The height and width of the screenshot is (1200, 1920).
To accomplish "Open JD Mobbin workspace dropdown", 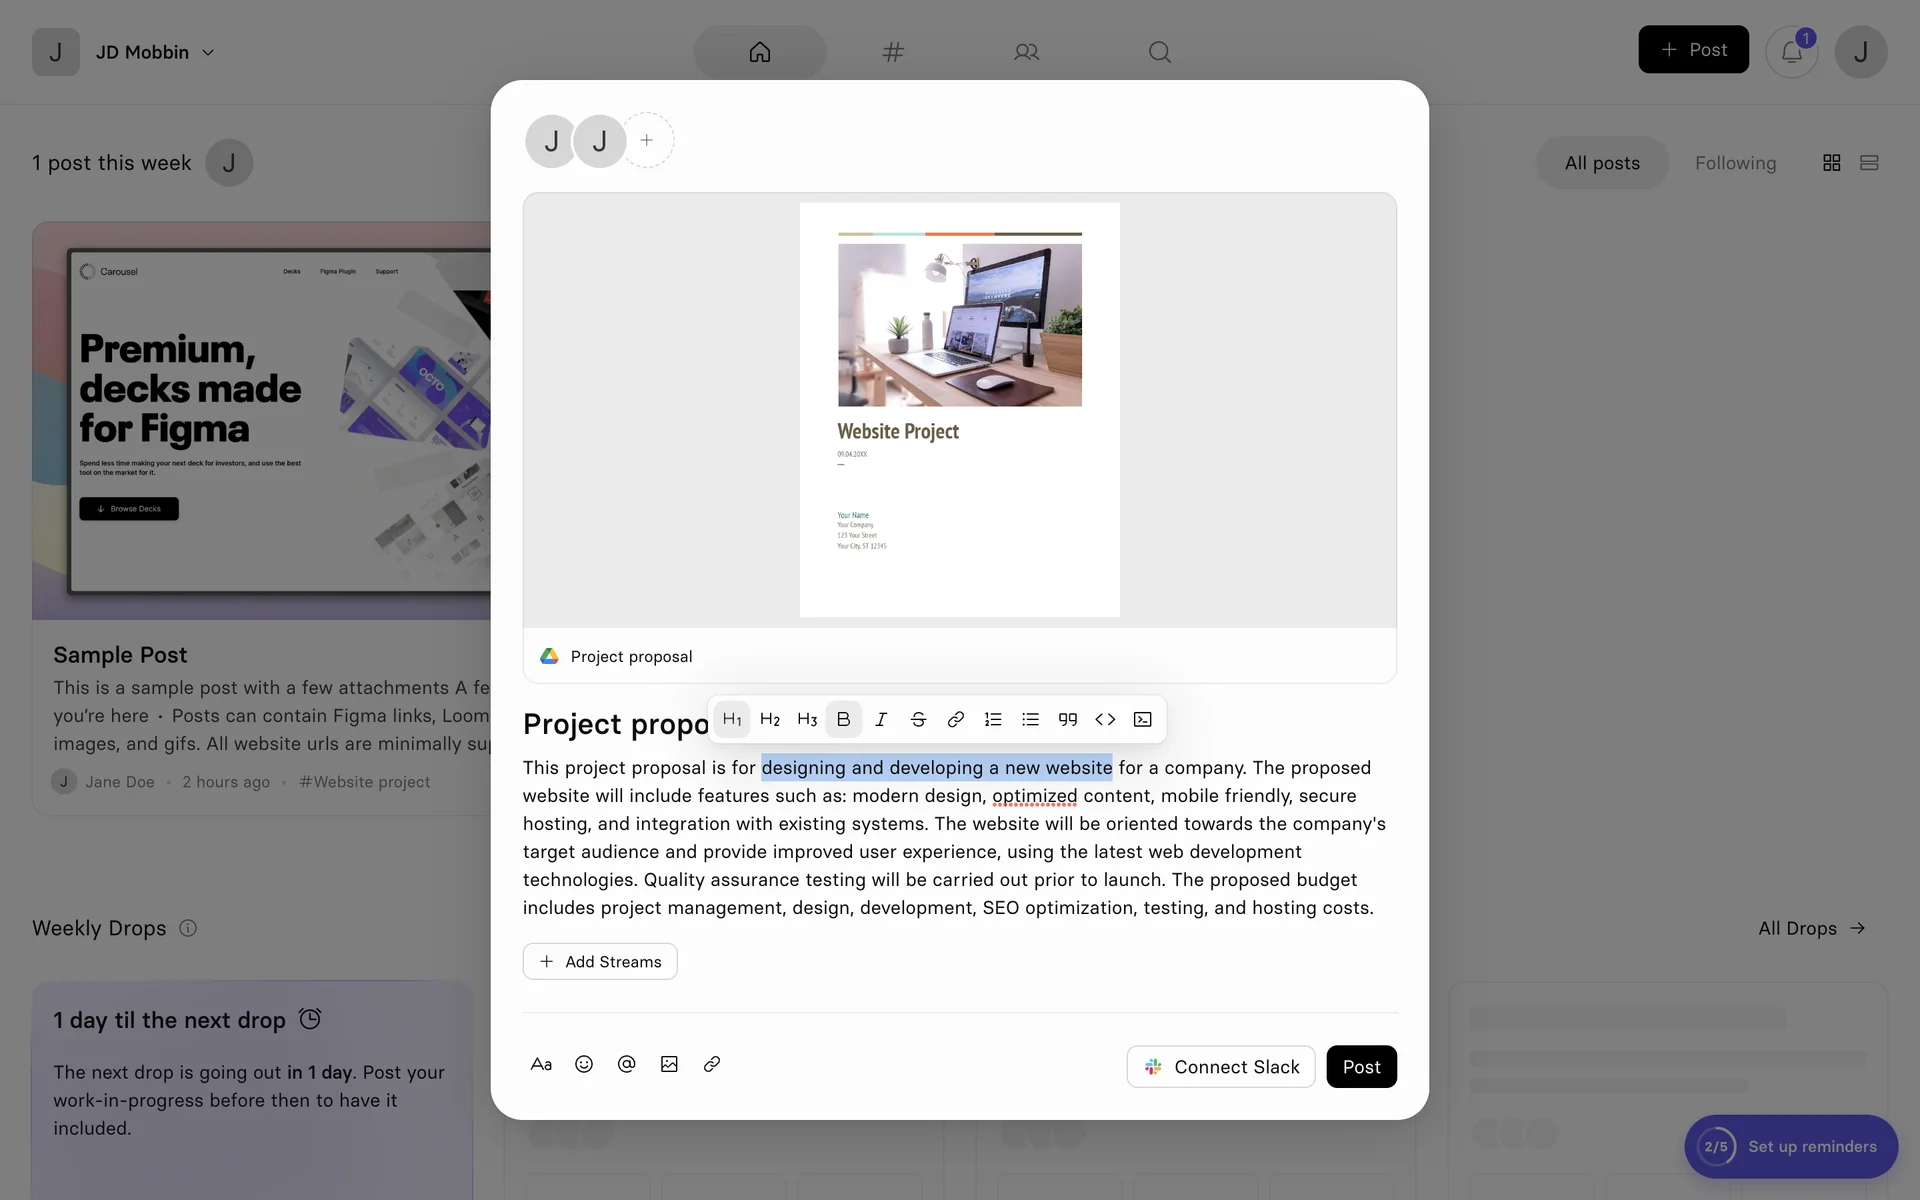I will pos(155,52).
